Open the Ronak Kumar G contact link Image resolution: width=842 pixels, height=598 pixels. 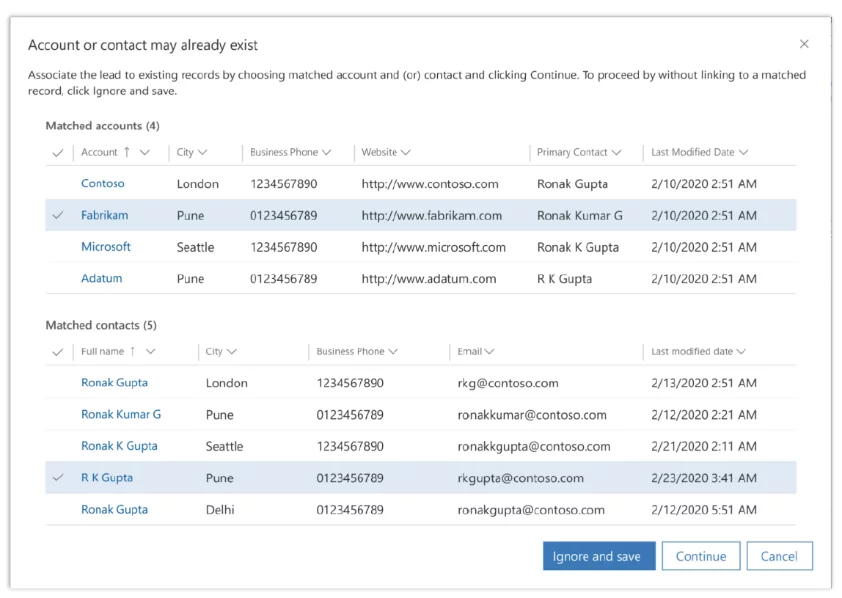click(121, 414)
